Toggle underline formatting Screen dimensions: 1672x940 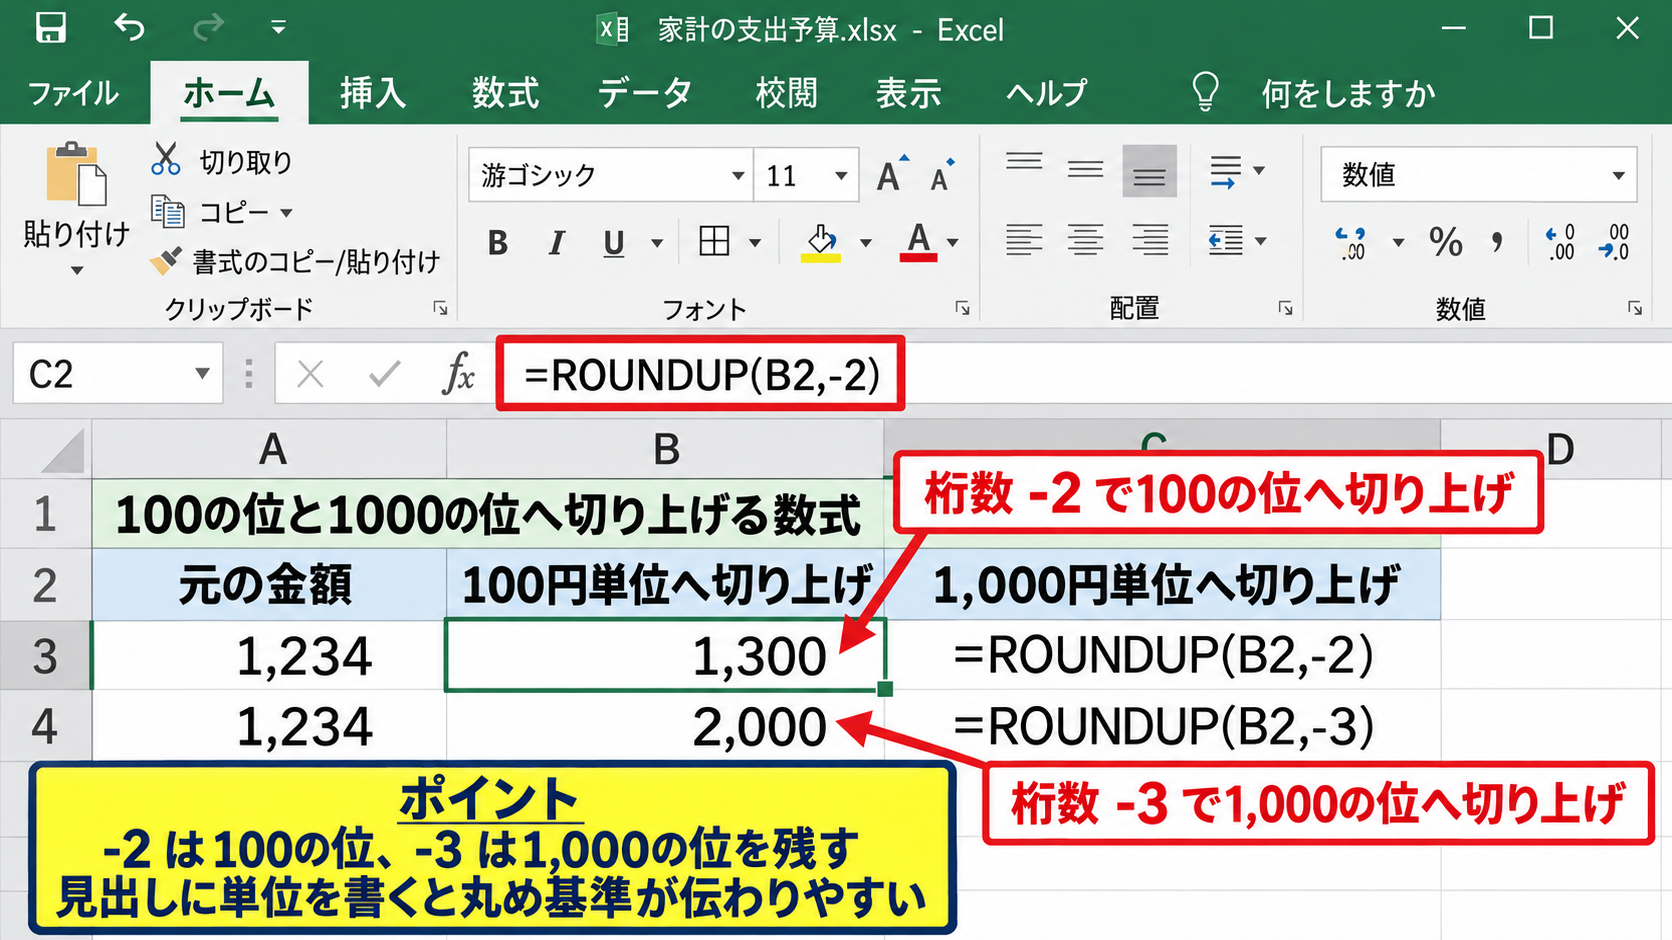tap(614, 242)
